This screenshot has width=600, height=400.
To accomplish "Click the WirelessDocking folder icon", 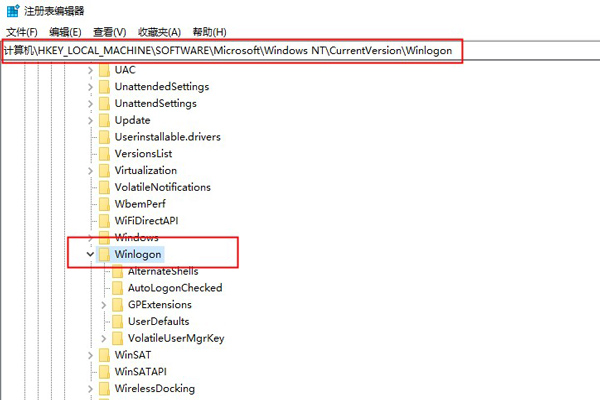I will coord(104,389).
